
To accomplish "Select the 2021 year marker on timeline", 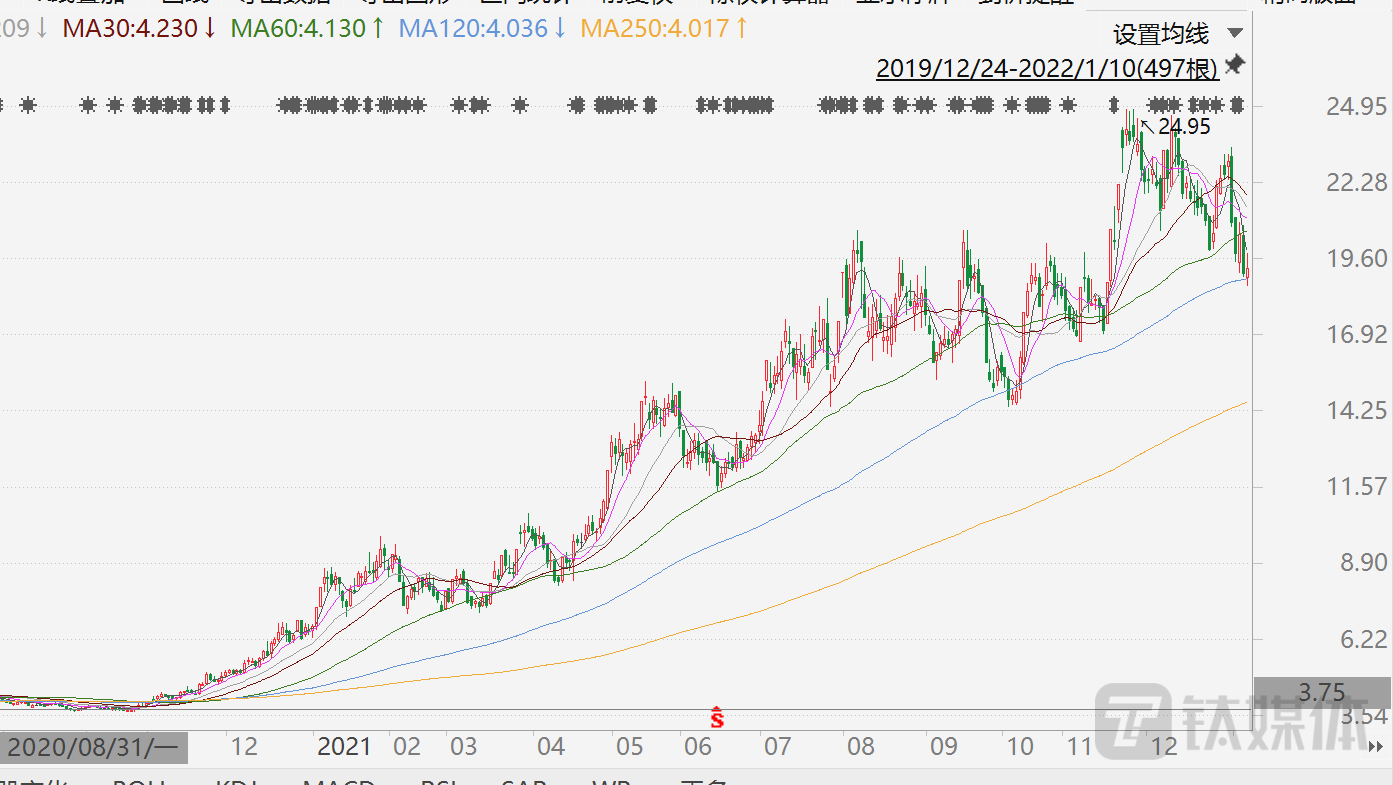I will [344, 747].
